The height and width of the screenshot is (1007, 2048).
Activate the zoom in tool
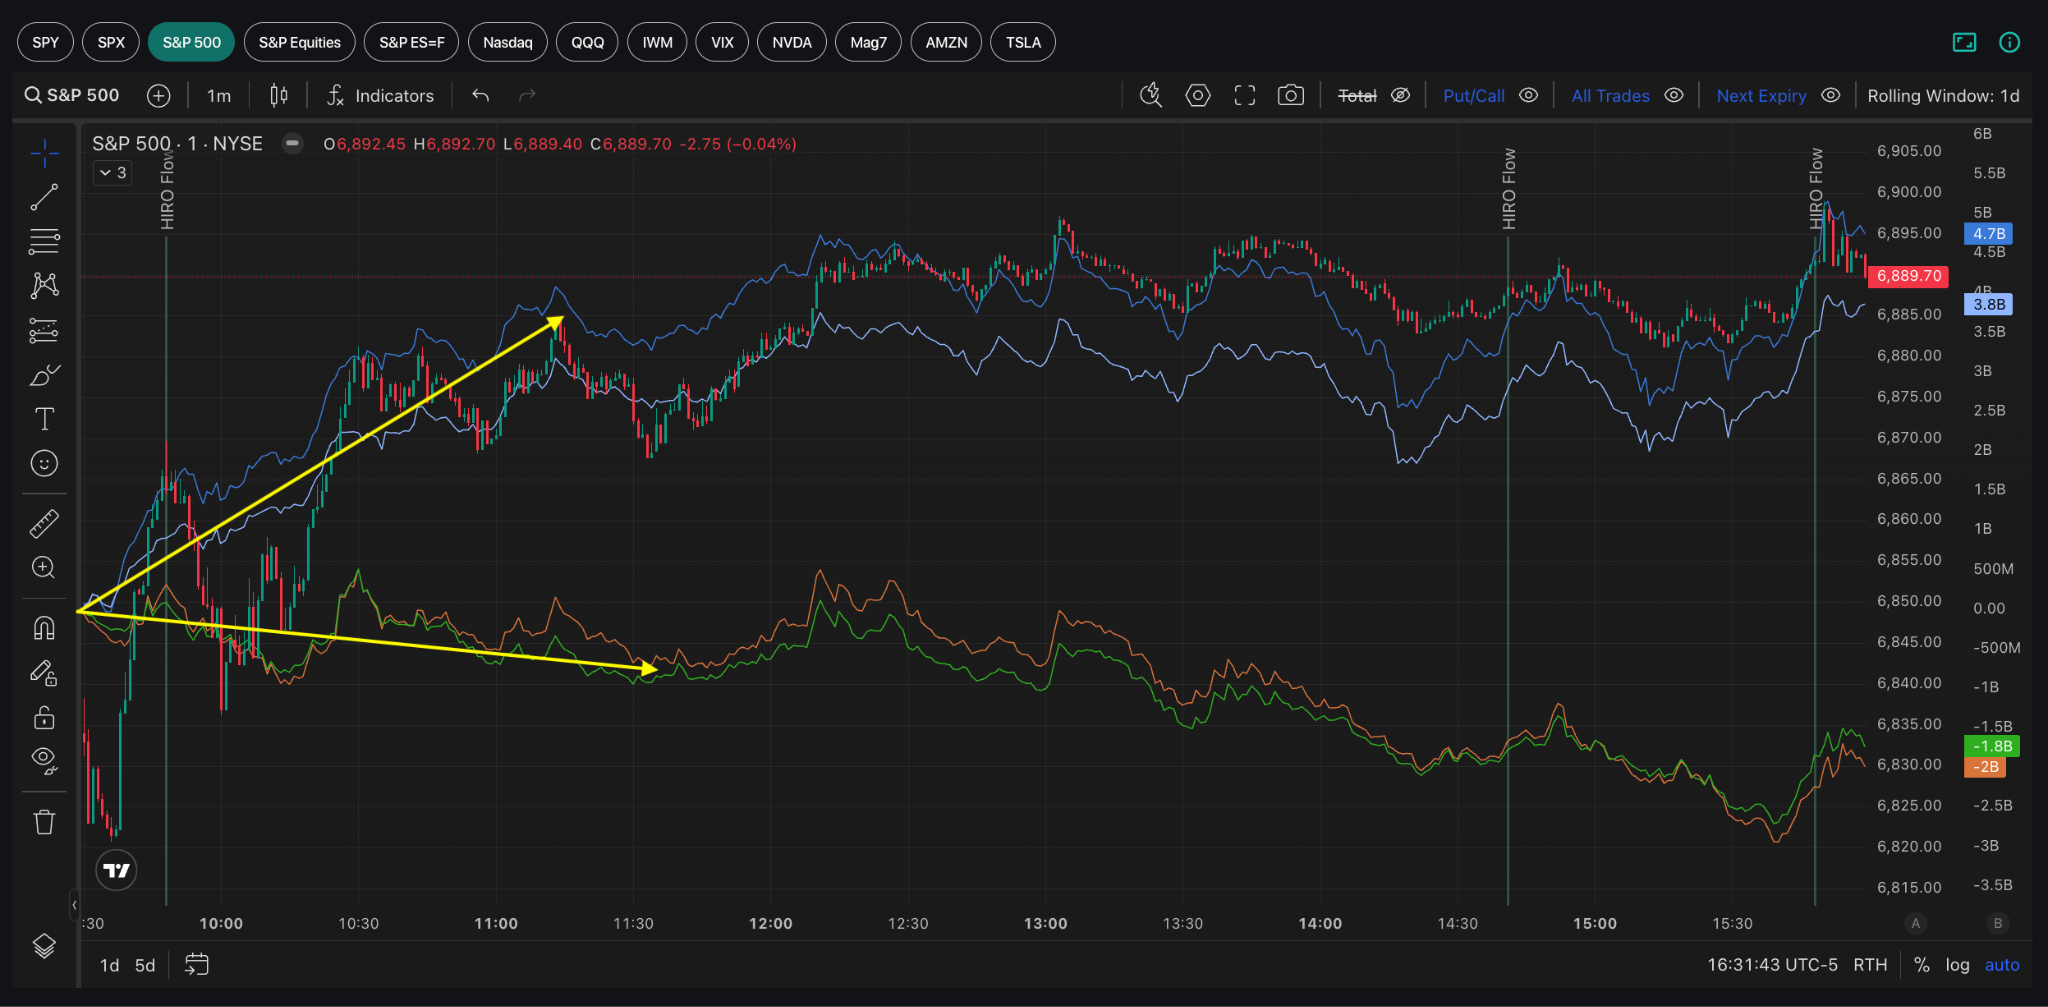click(x=44, y=567)
